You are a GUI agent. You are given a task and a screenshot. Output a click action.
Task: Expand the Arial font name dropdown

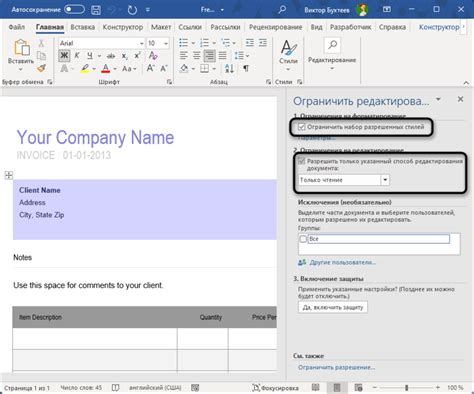pyautogui.click(x=141, y=43)
